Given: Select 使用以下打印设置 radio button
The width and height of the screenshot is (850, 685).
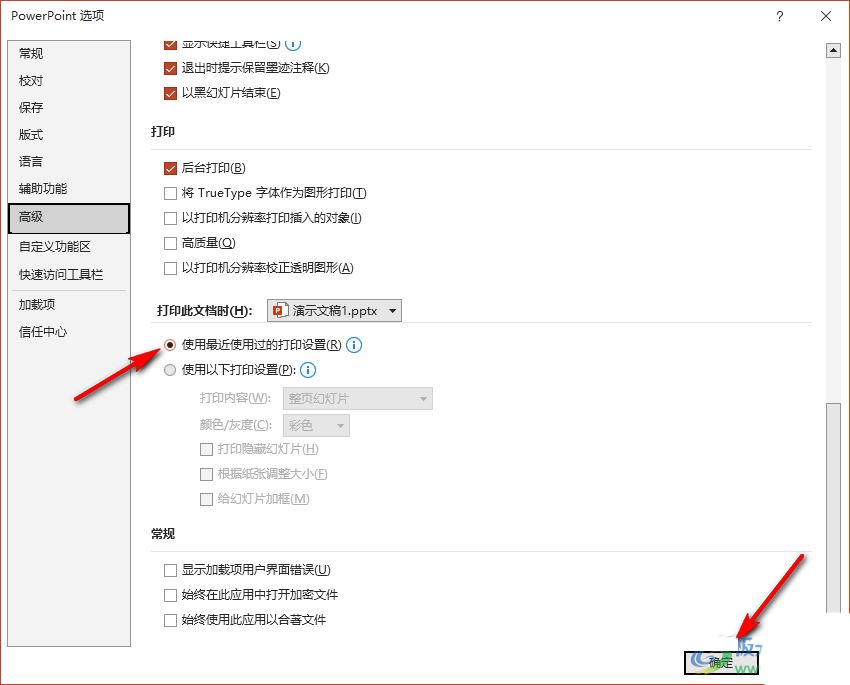Looking at the screenshot, I should [170, 370].
